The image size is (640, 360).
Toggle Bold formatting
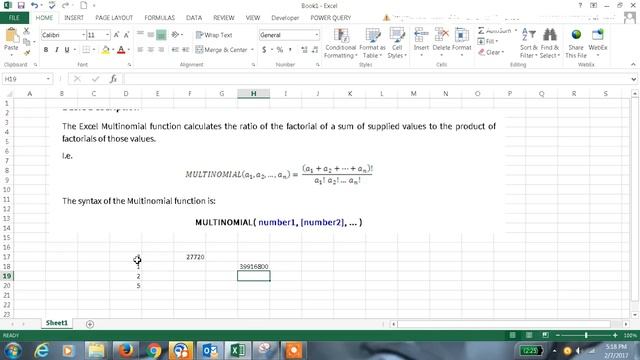point(46,50)
